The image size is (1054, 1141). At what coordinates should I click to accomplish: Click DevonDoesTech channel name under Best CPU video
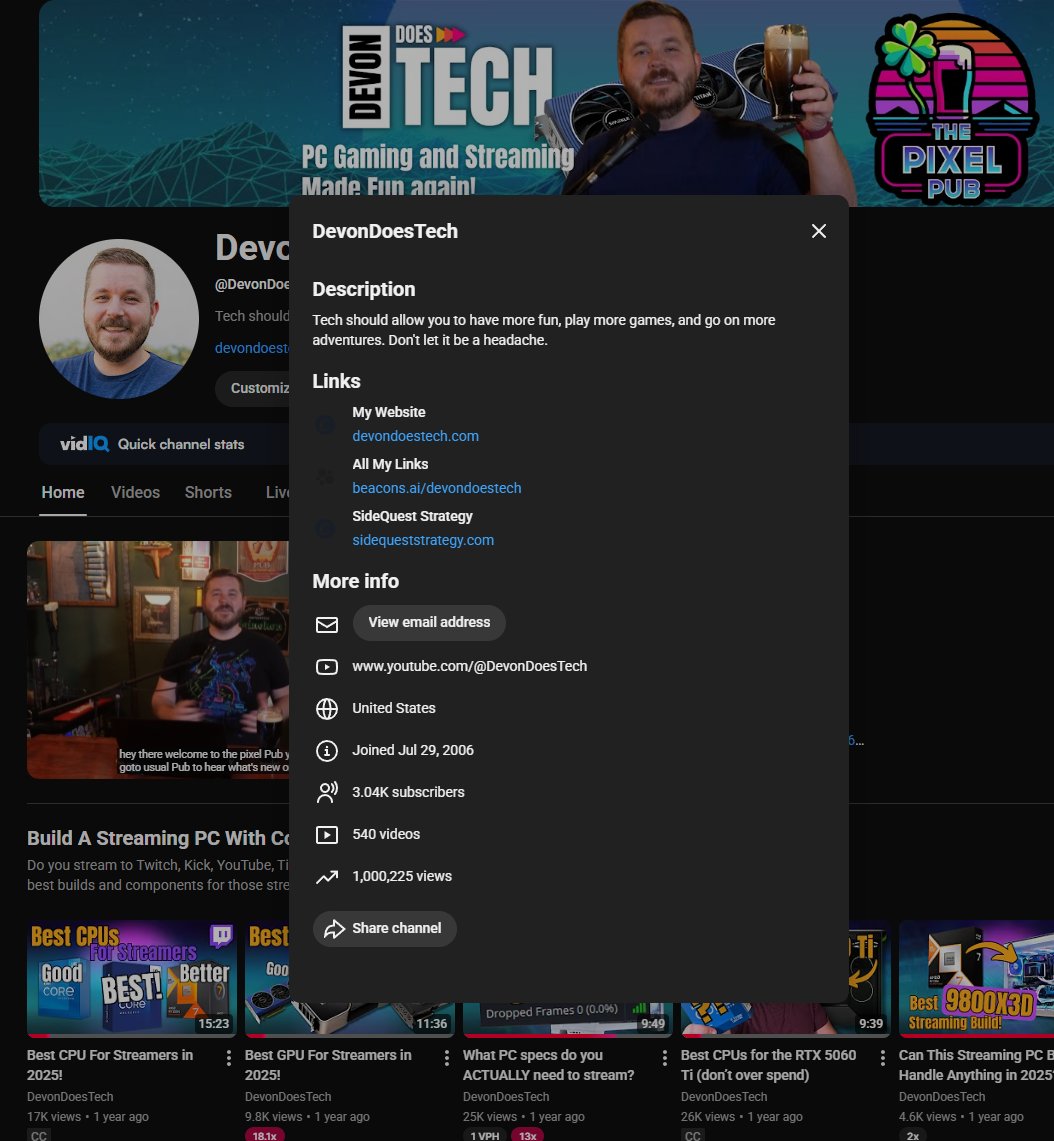point(70,1097)
